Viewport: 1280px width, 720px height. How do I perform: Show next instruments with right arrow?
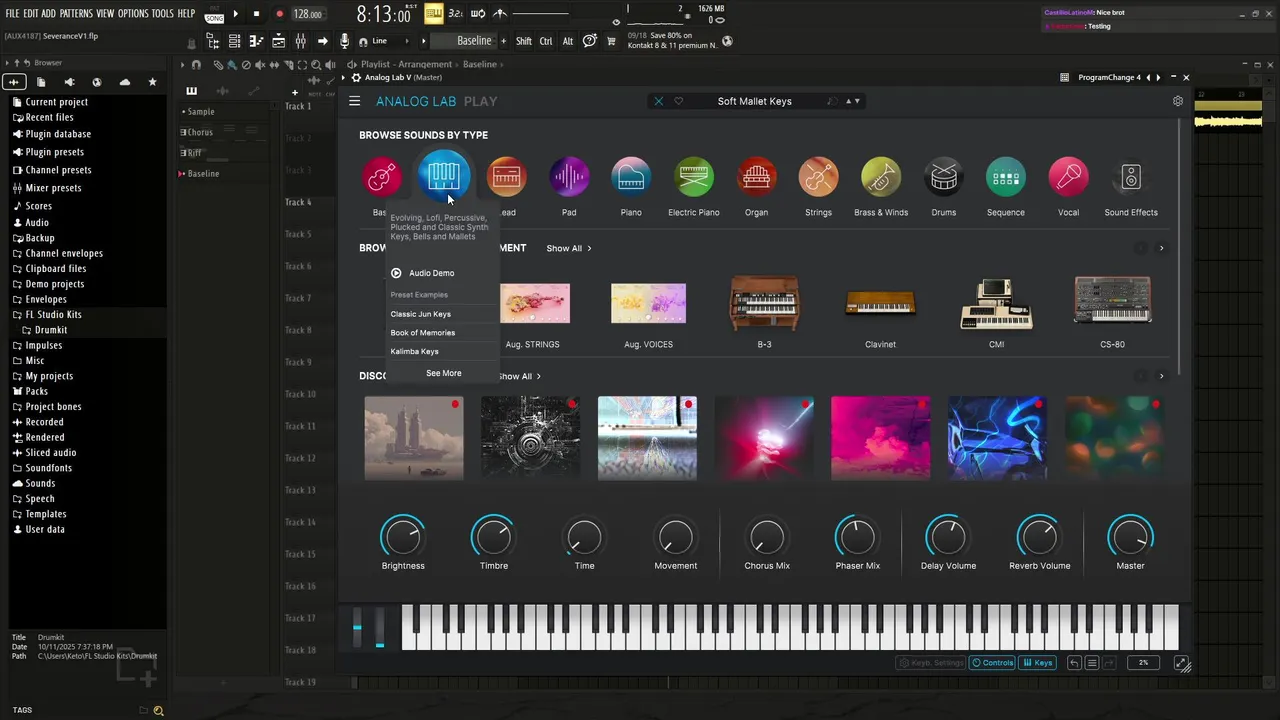1161,248
